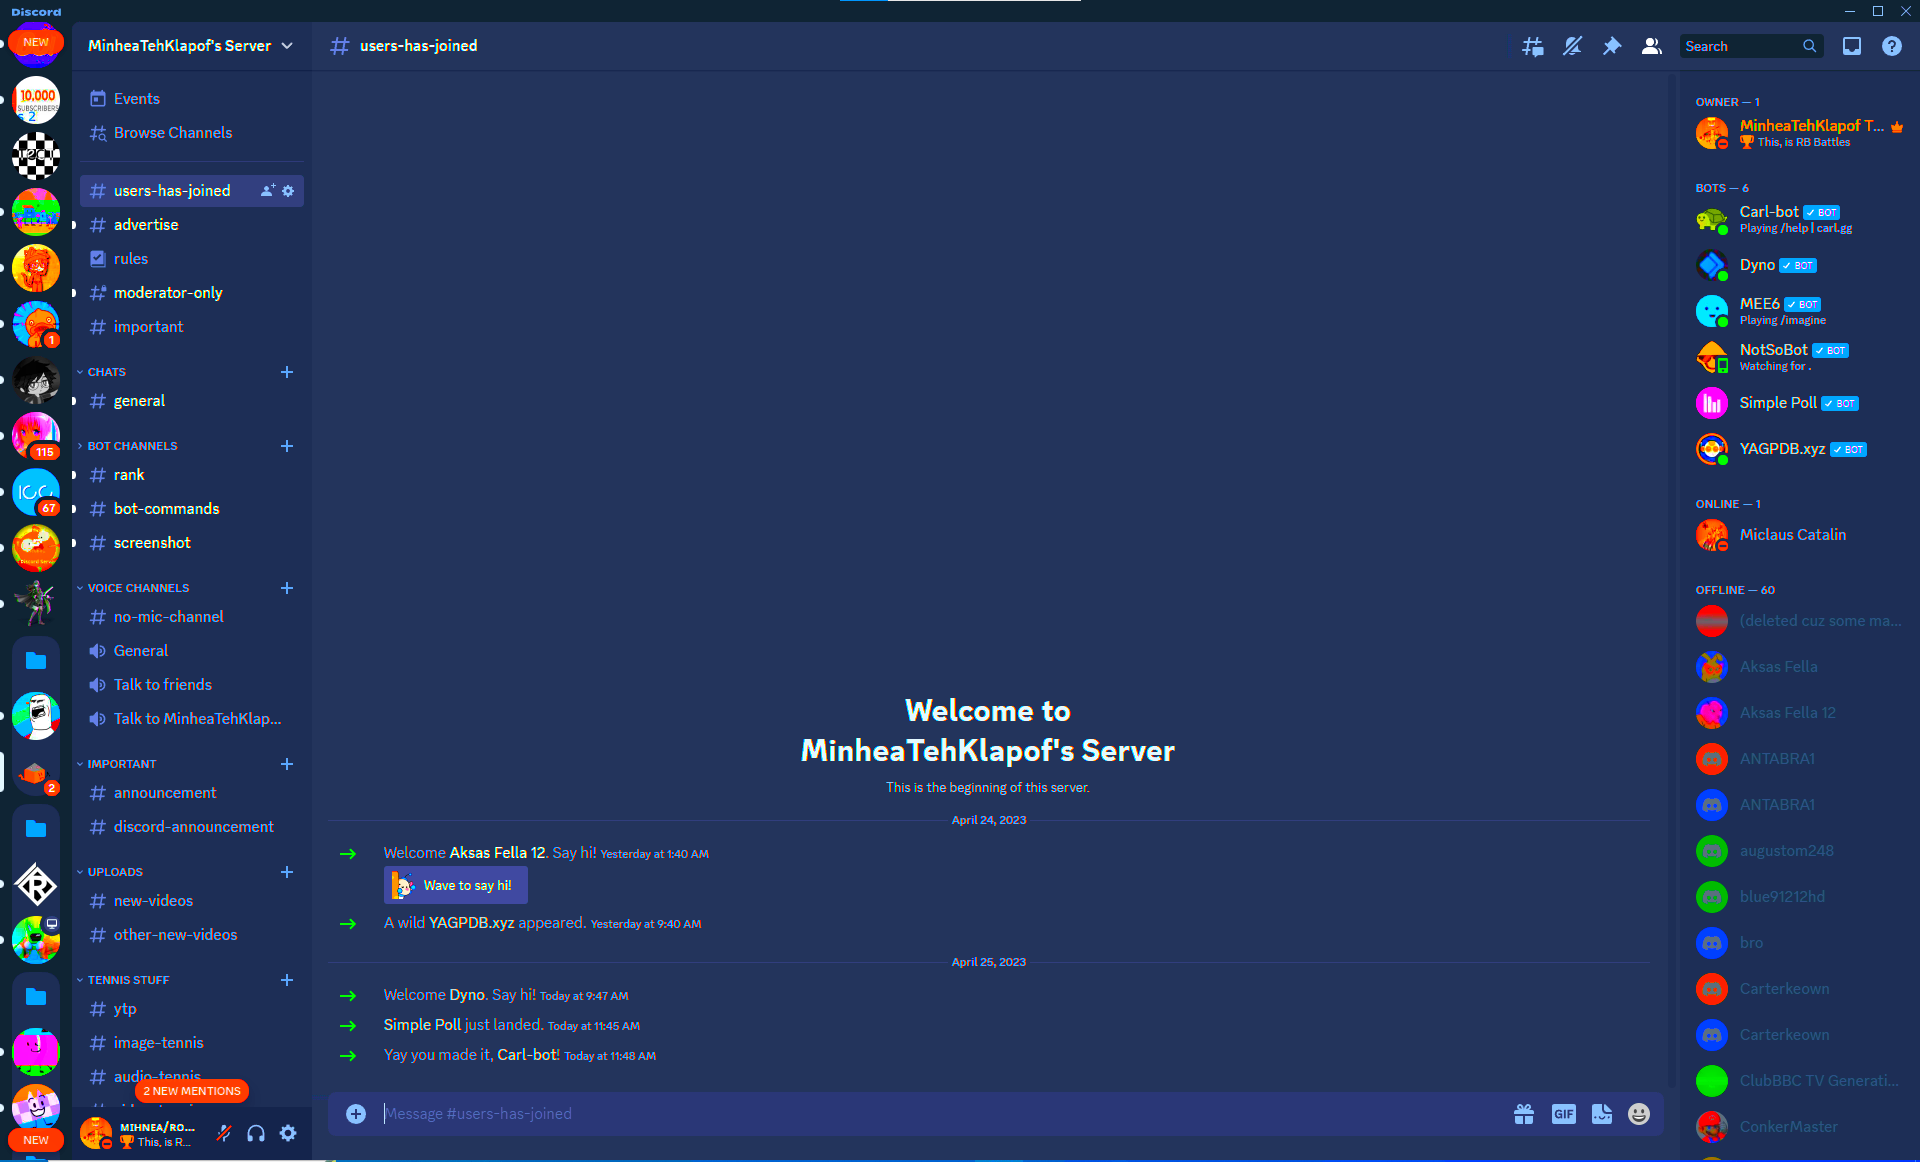Select the important channel
The image size is (1920, 1162).
(192, 327)
